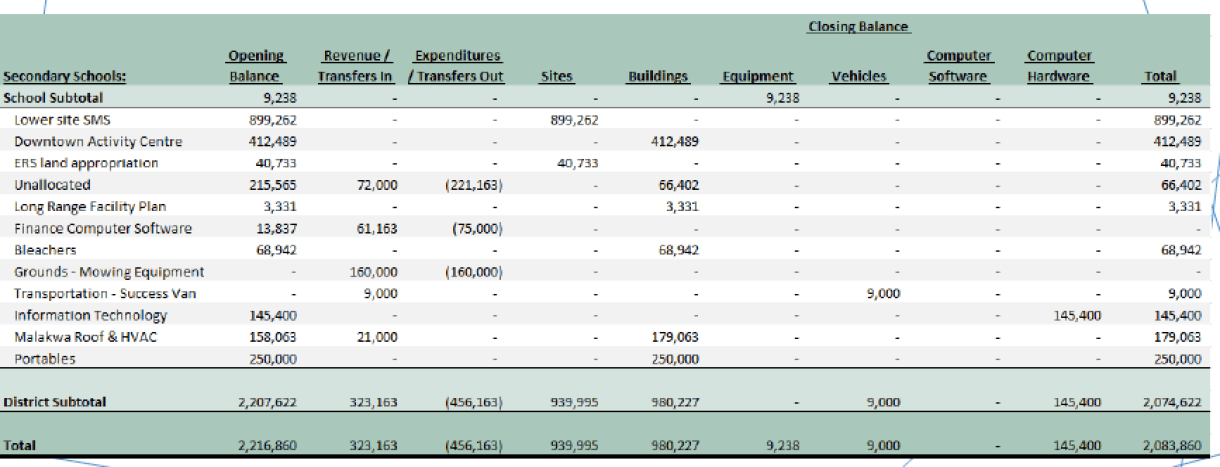Click the Buildings column header
Screen dimensions: 1220x467
pyautogui.click(x=656, y=76)
